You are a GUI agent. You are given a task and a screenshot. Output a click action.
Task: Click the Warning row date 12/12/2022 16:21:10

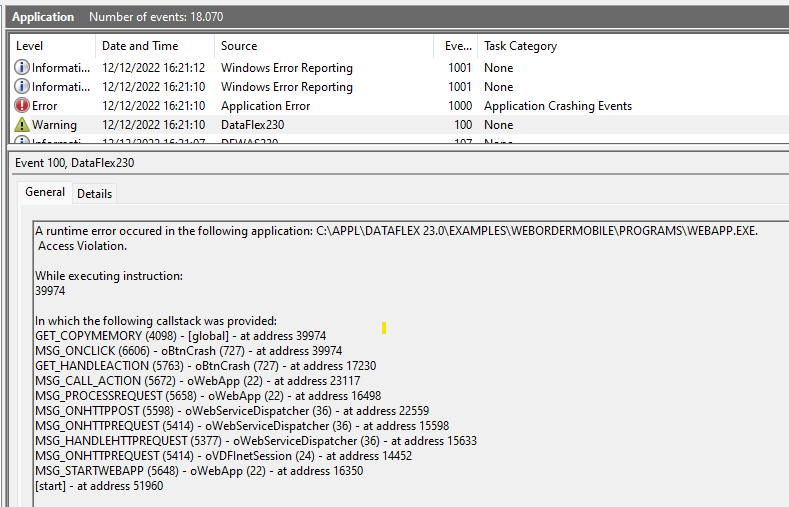pos(153,125)
